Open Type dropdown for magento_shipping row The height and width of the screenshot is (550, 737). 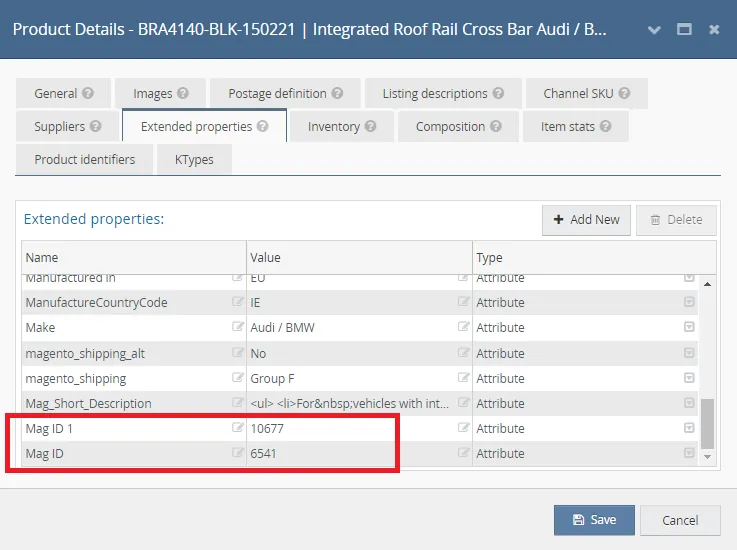[x=689, y=377]
